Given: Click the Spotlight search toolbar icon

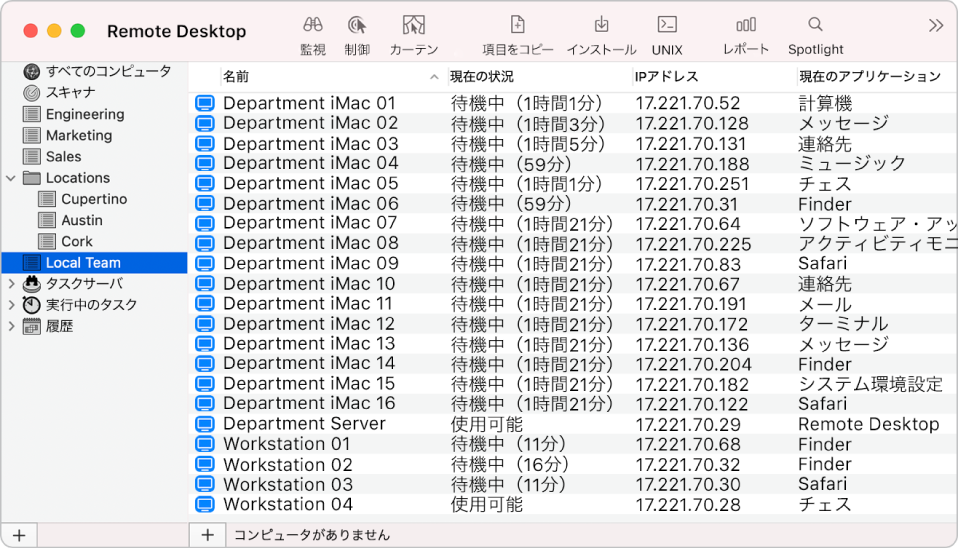Looking at the screenshot, I should coord(815,26).
